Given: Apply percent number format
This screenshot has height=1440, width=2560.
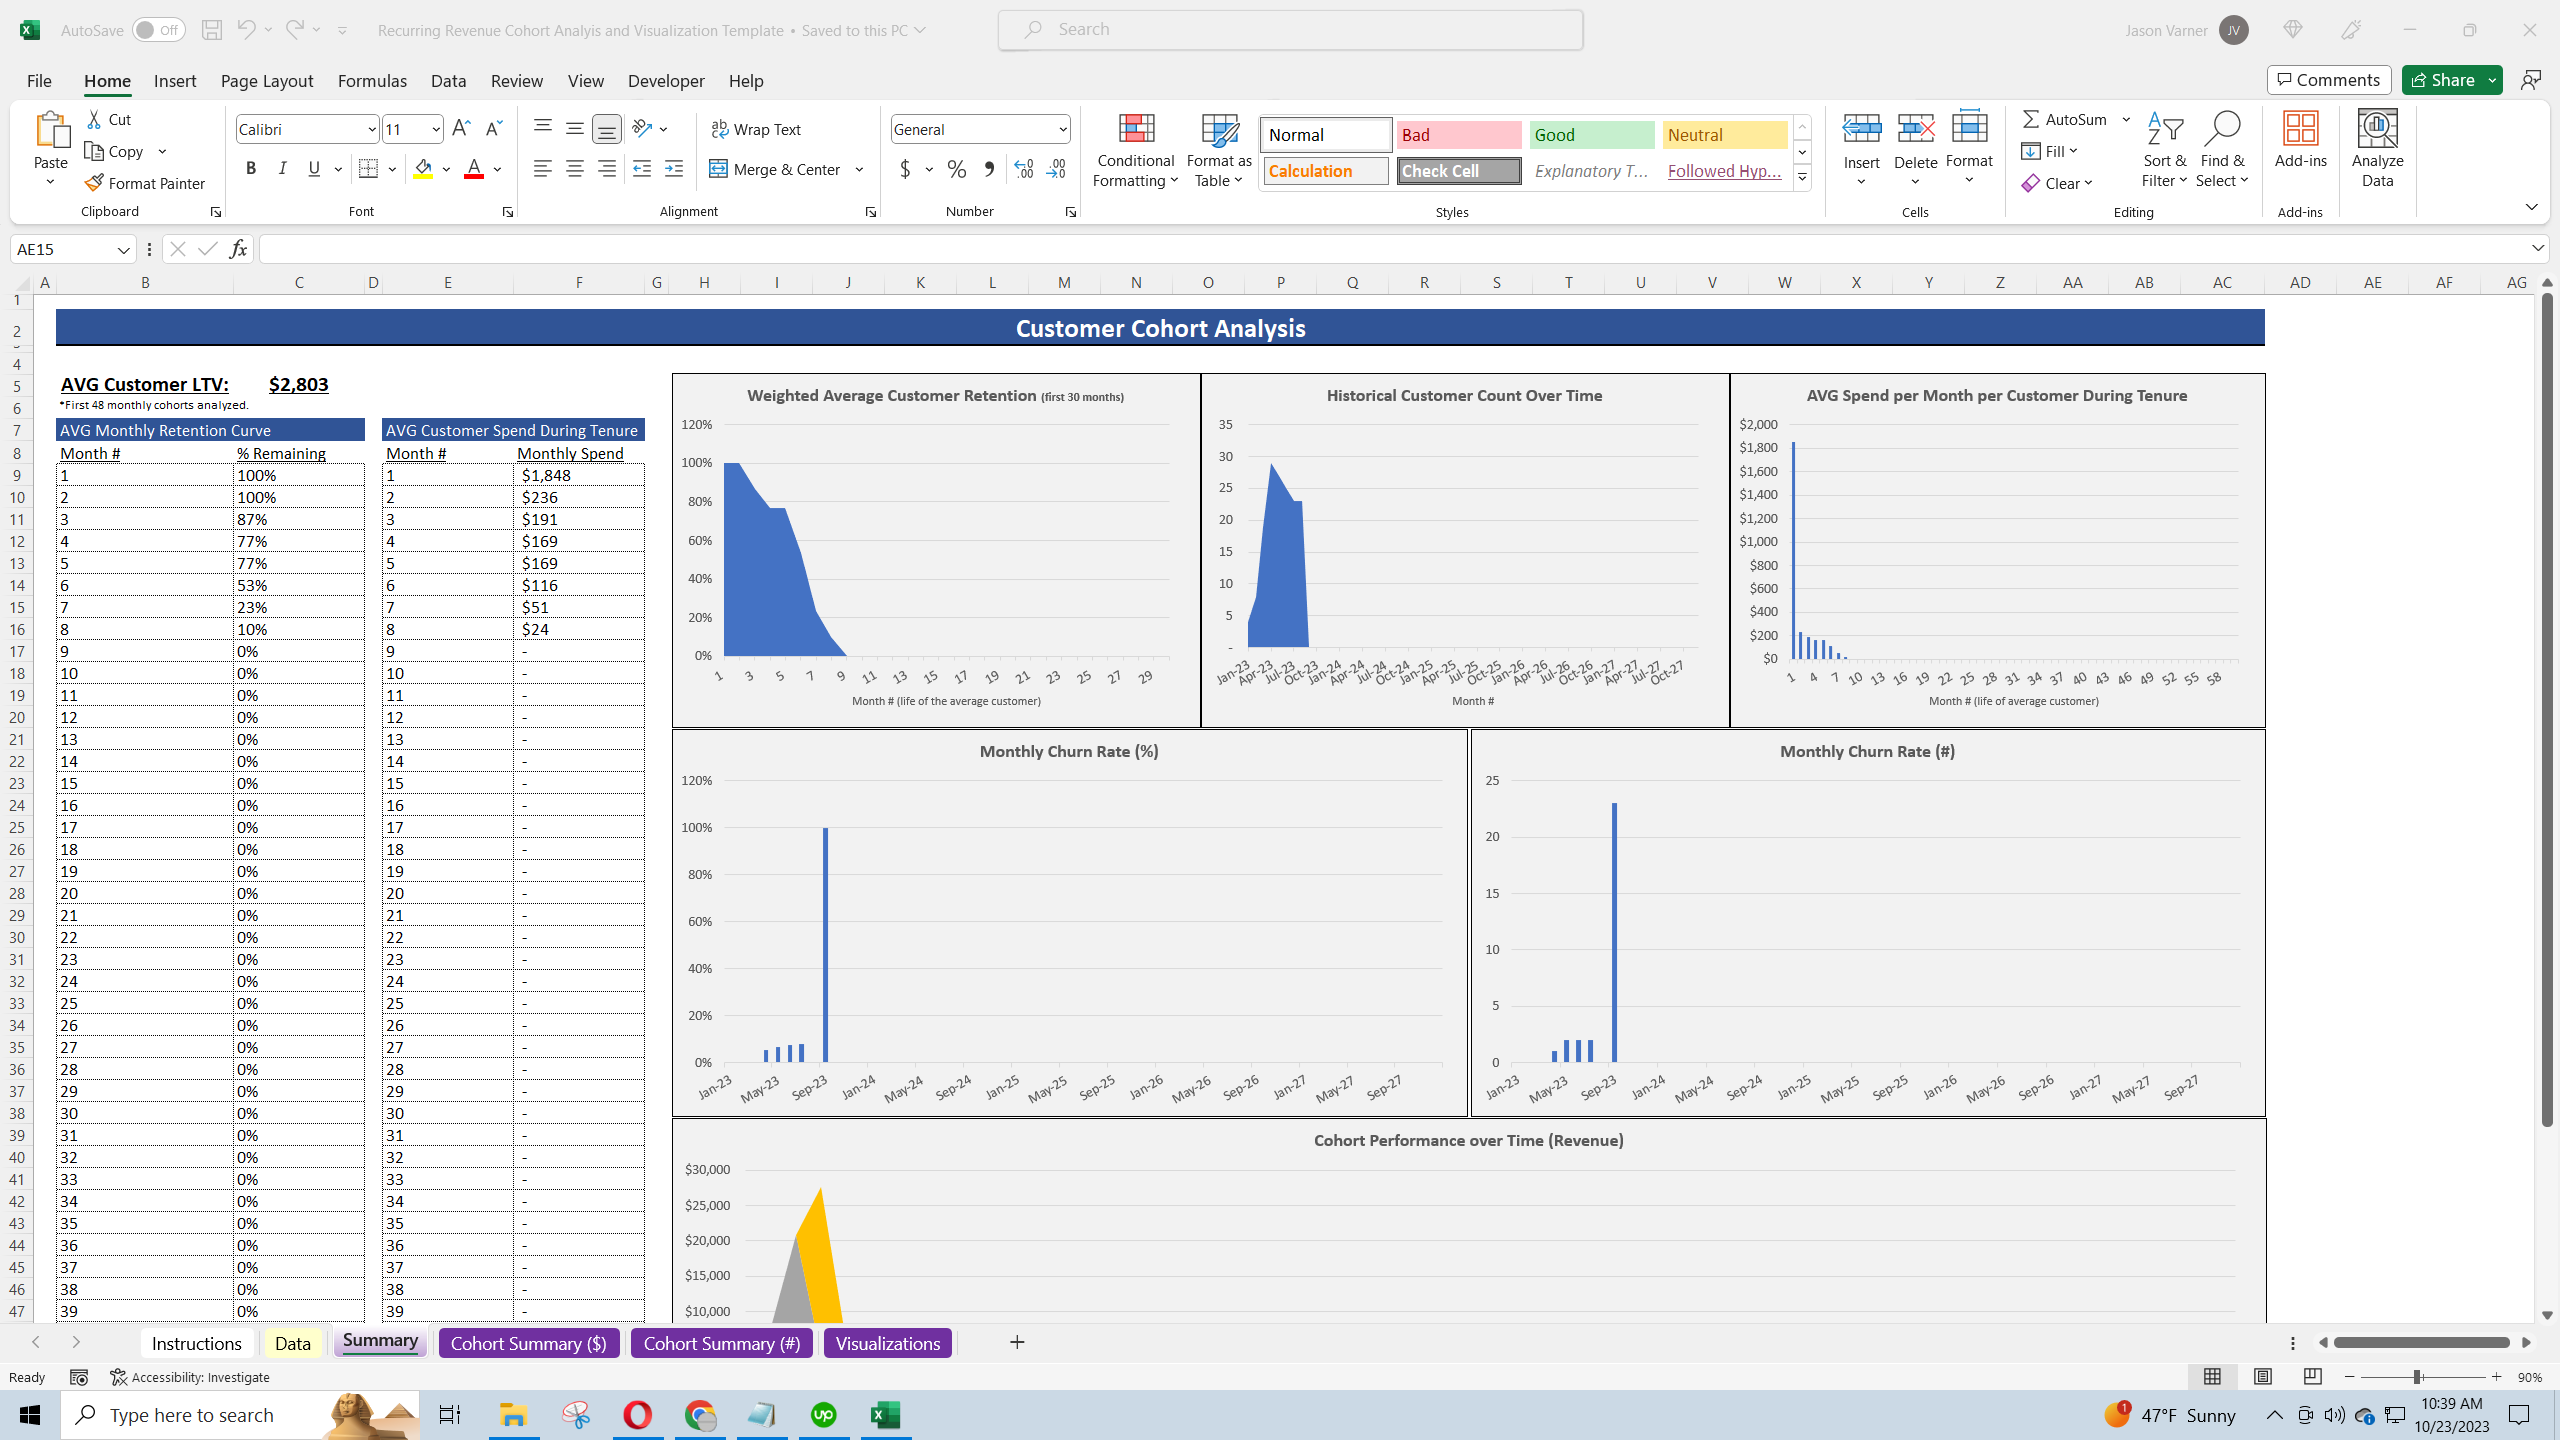Looking at the screenshot, I should click(x=956, y=169).
